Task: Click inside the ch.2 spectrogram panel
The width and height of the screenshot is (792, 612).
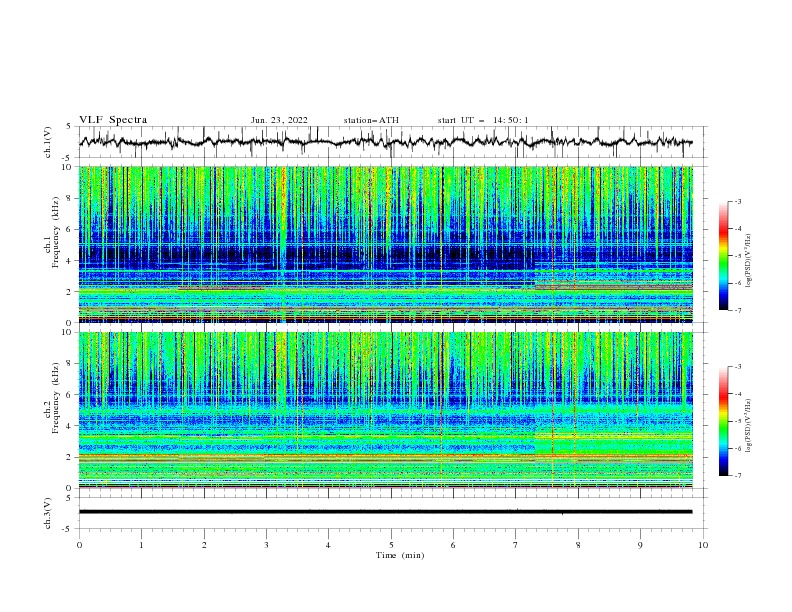Action: [x=385, y=410]
